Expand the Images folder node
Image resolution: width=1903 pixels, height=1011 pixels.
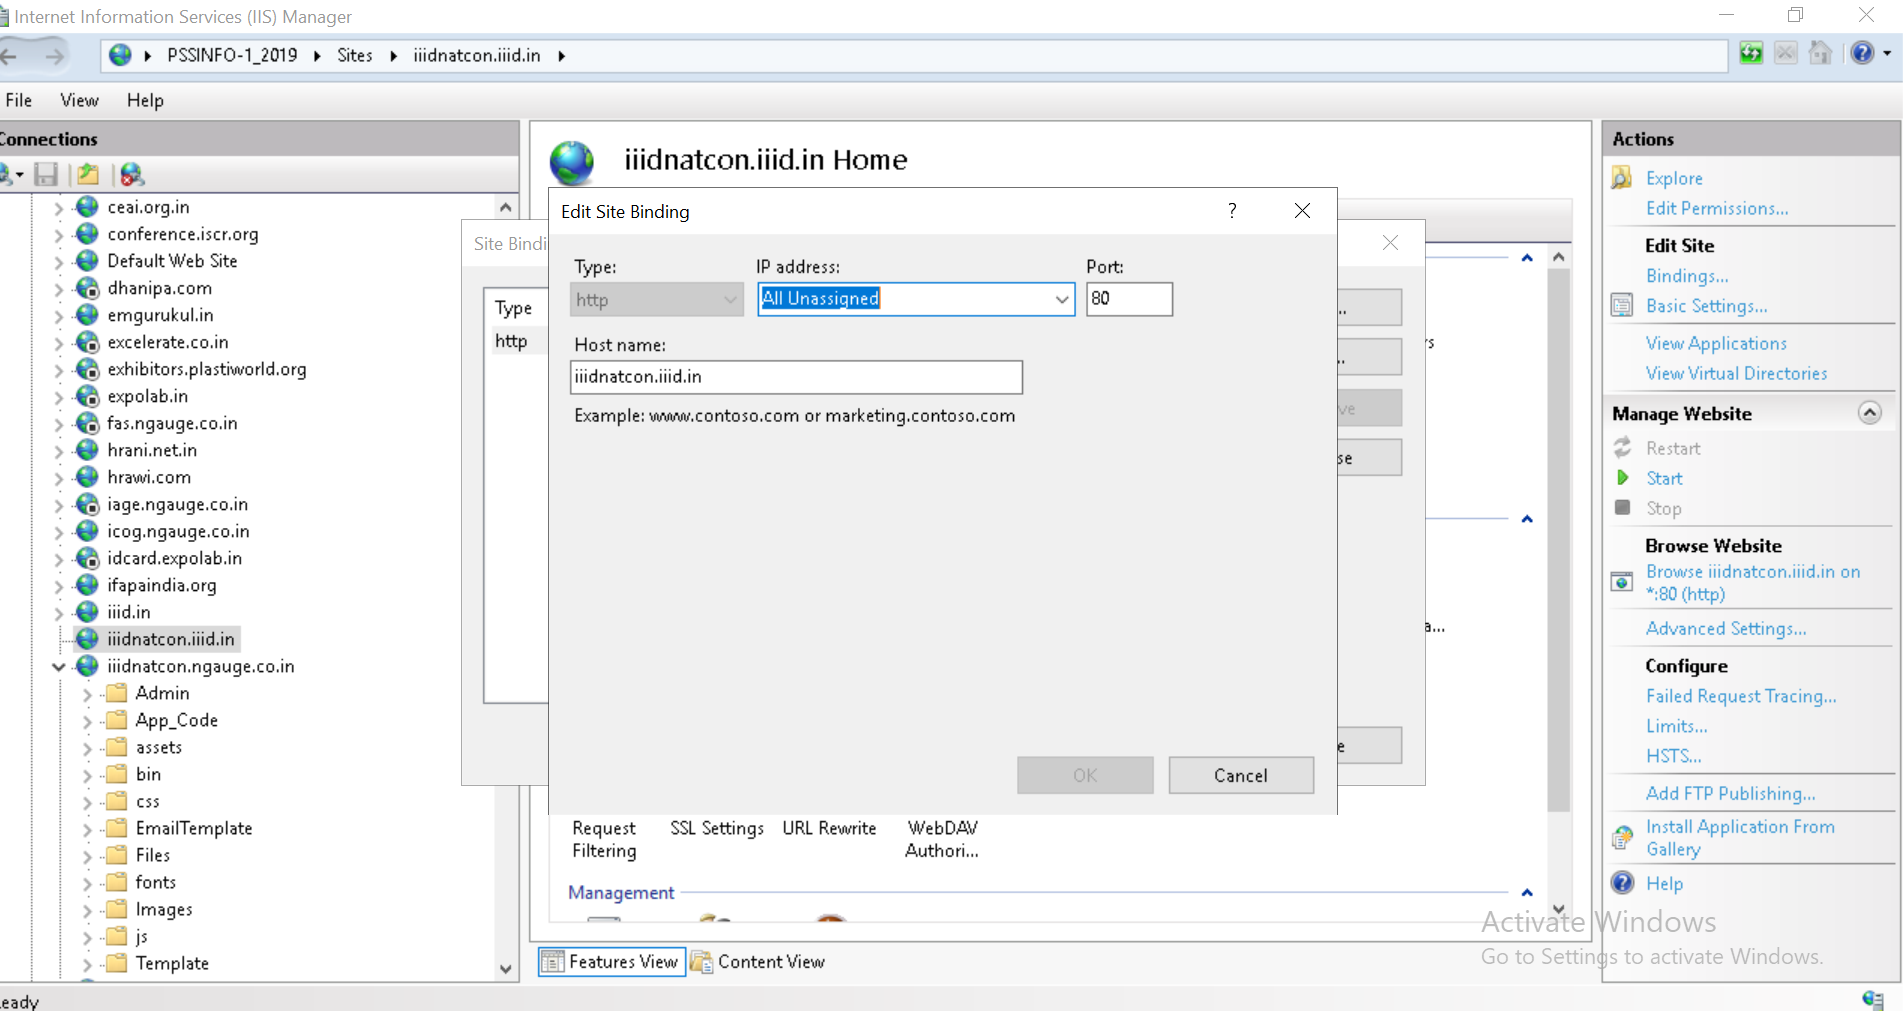click(87, 910)
